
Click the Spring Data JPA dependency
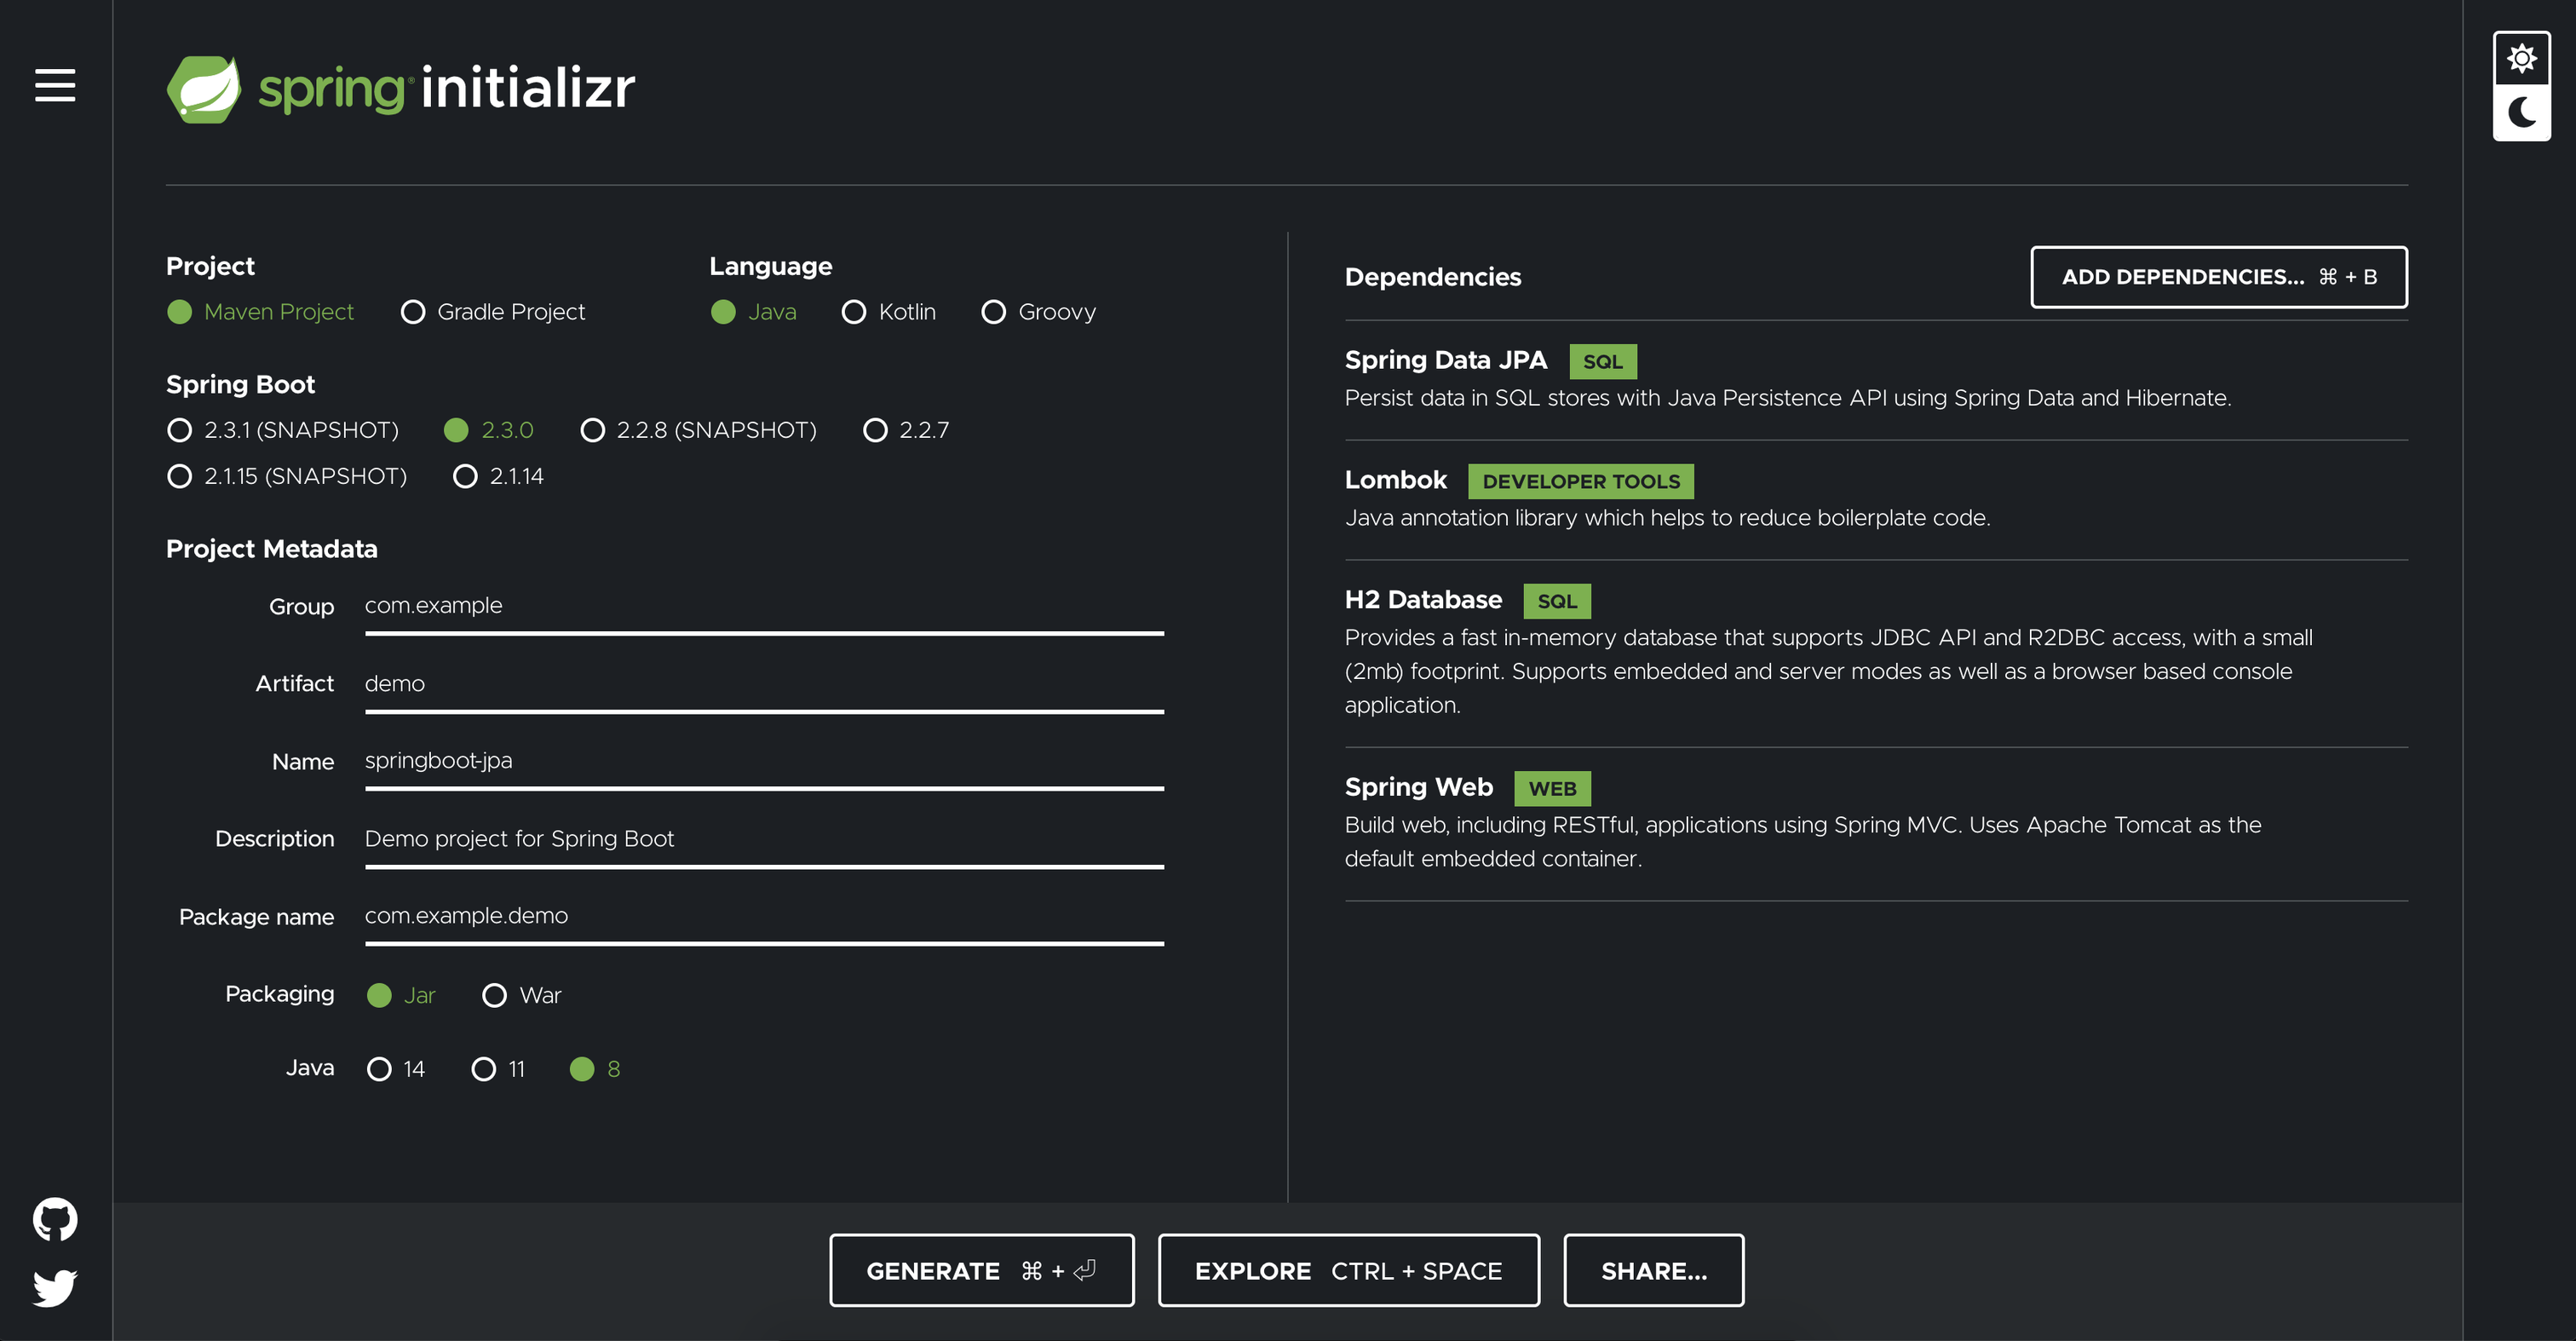coord(1445,360)
